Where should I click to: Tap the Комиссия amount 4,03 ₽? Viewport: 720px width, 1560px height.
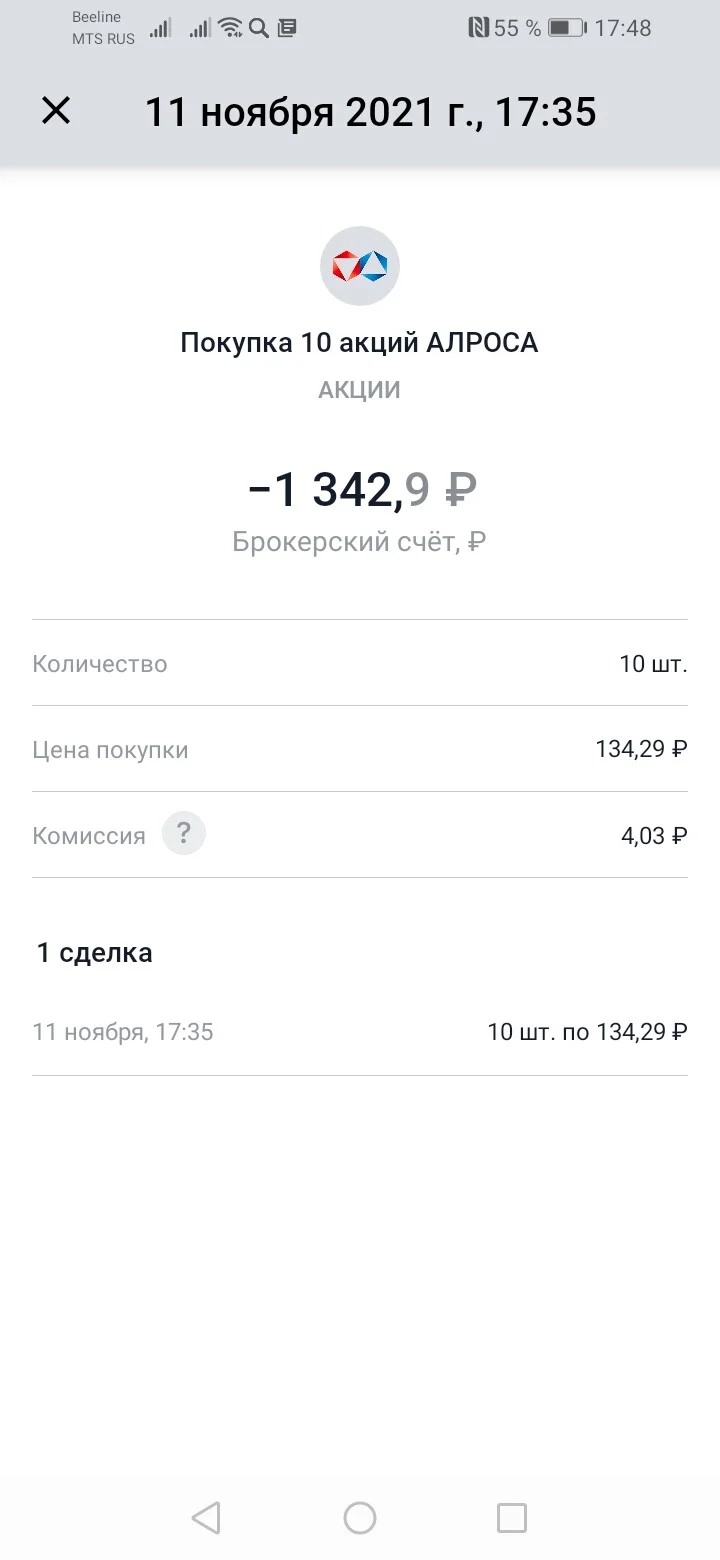[x=654, y=835]
